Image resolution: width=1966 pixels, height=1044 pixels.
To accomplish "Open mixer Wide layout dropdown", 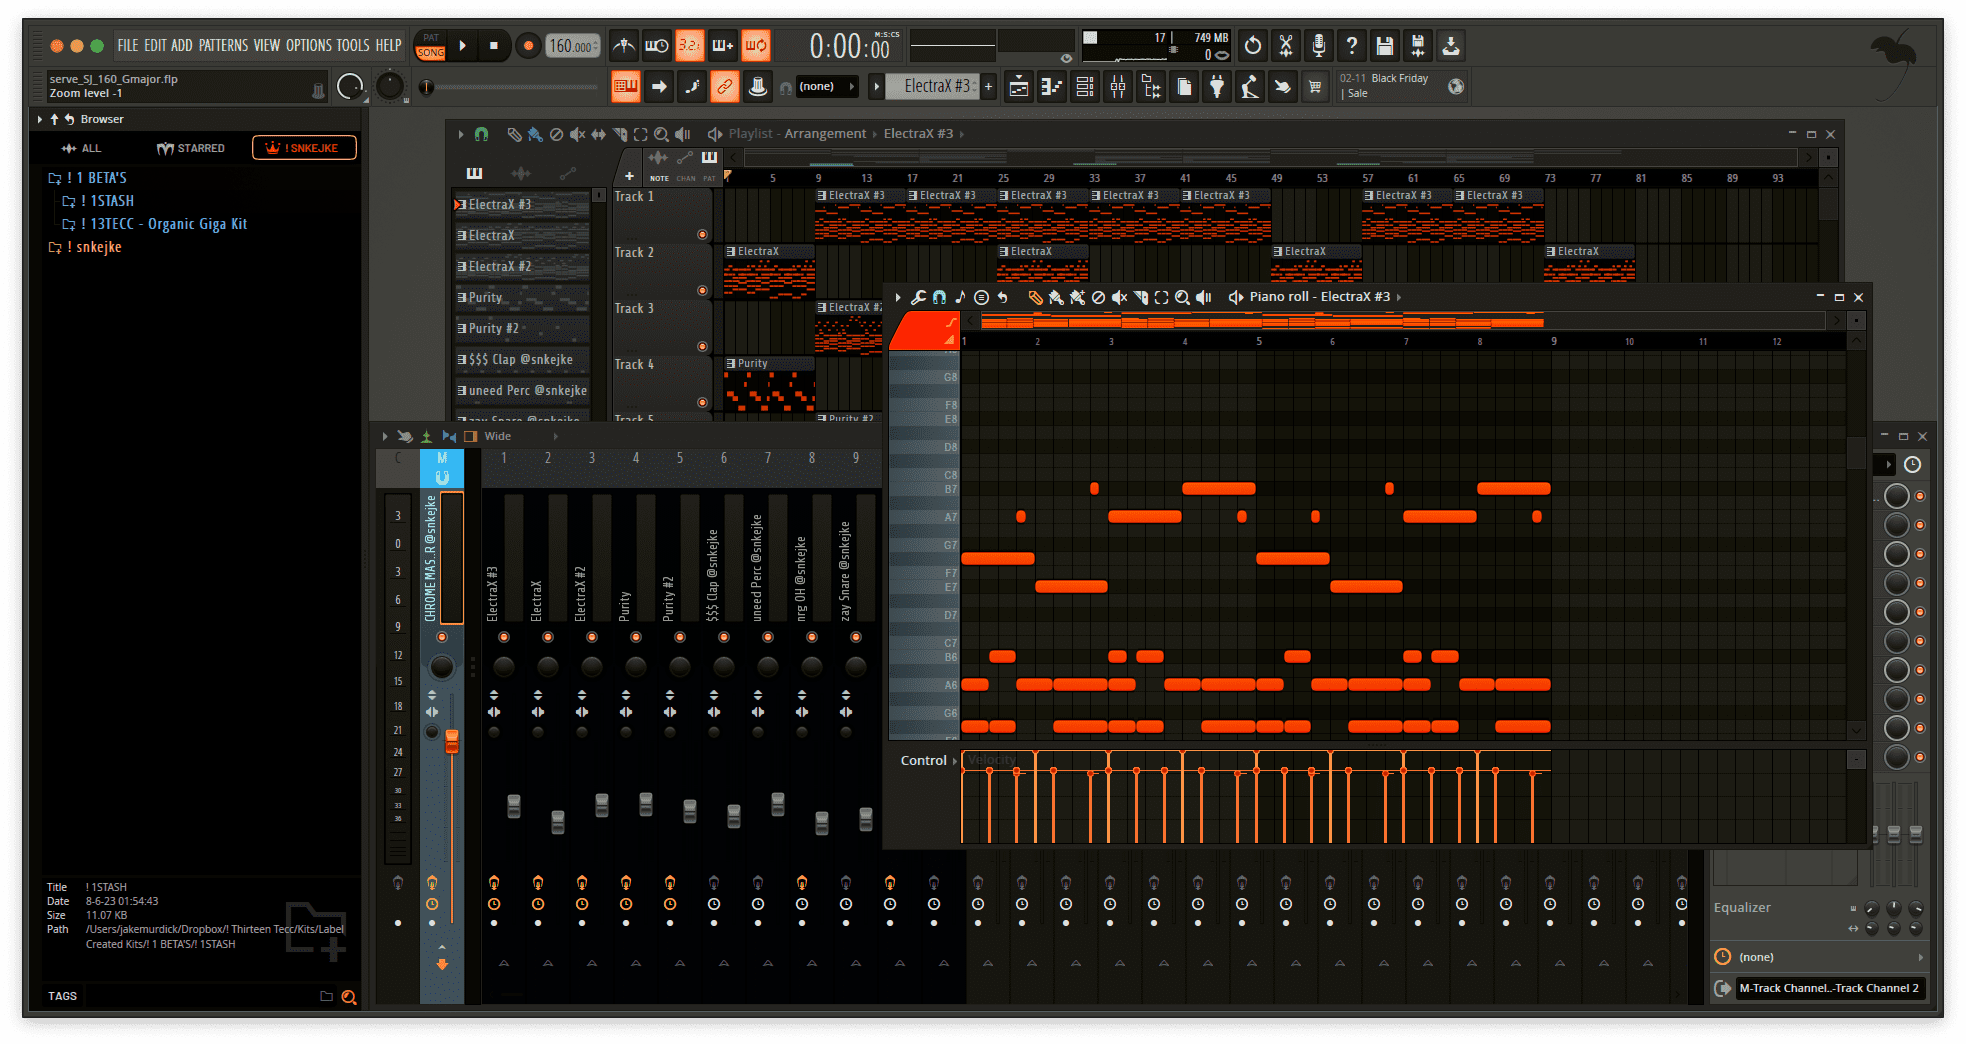I will click(x=498, y=436).
